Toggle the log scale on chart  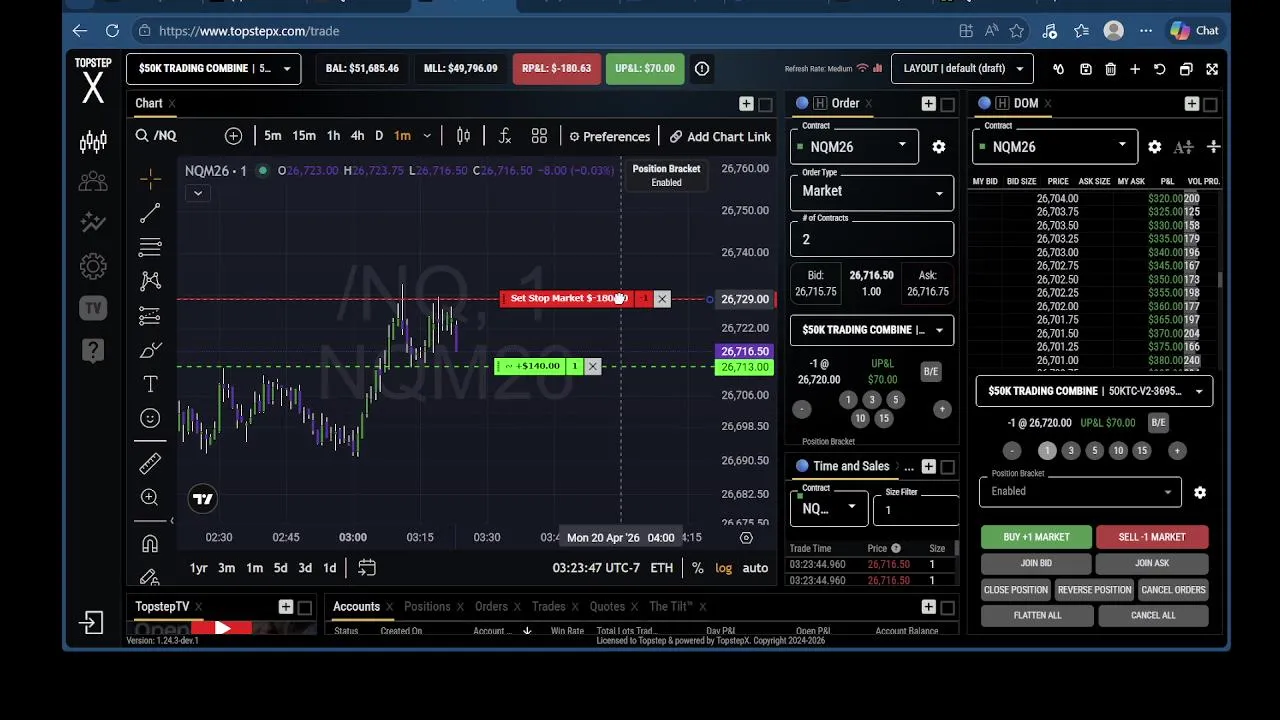[723, 568]
